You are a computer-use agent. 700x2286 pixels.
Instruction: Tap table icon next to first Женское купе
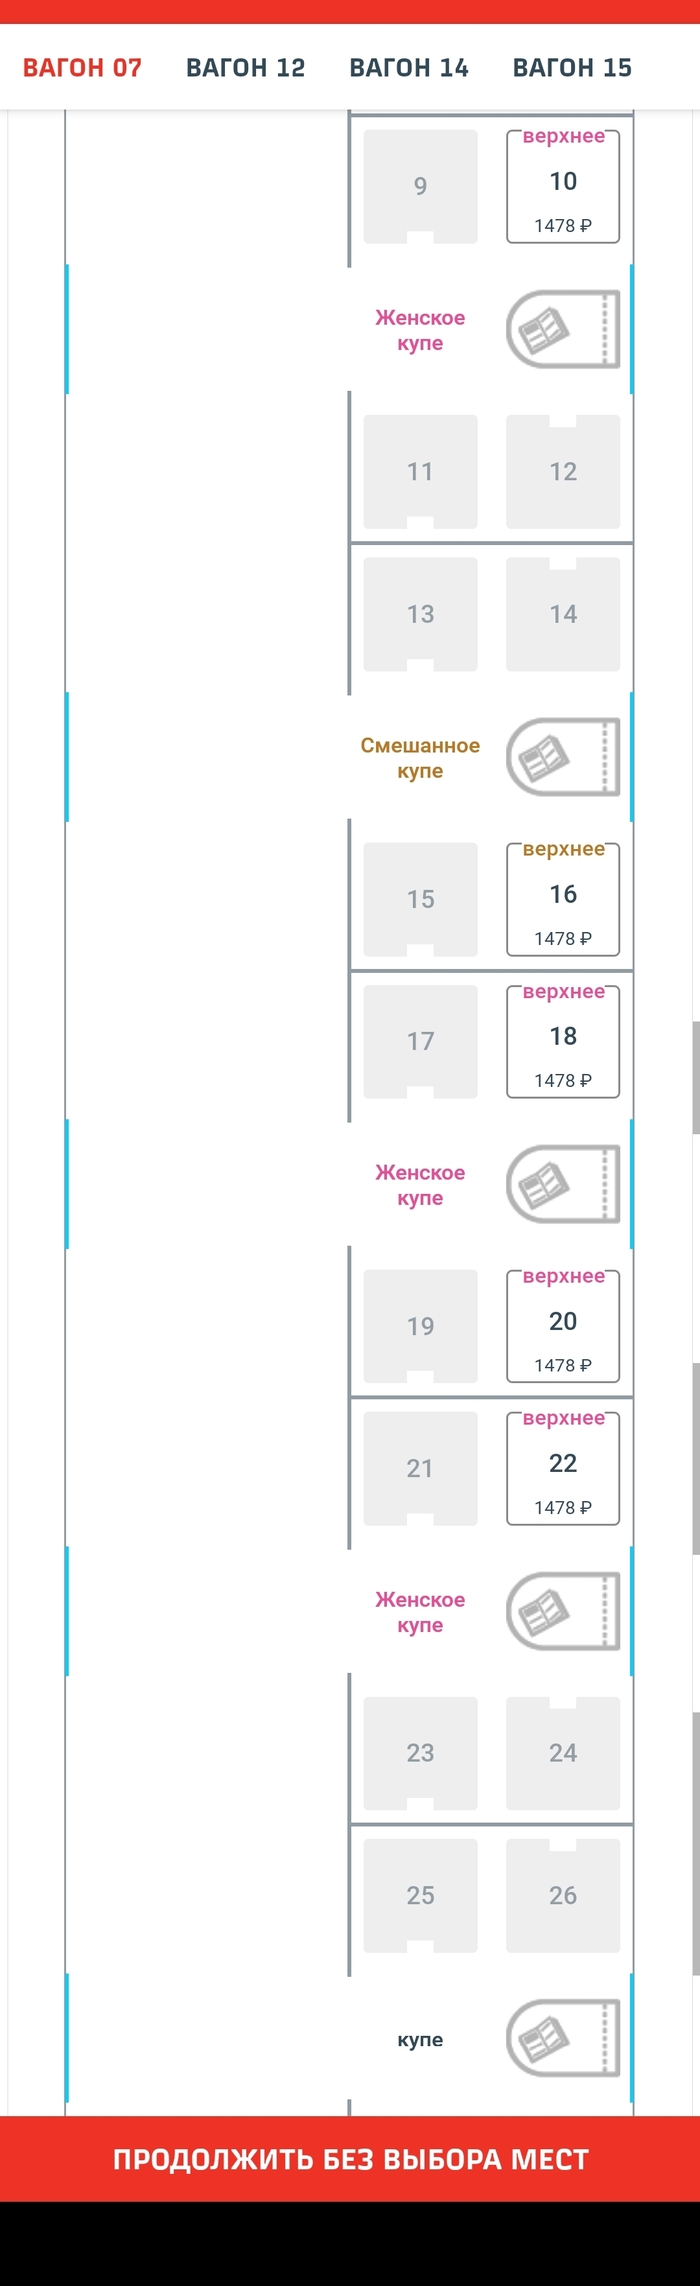[x=563, y=330]
